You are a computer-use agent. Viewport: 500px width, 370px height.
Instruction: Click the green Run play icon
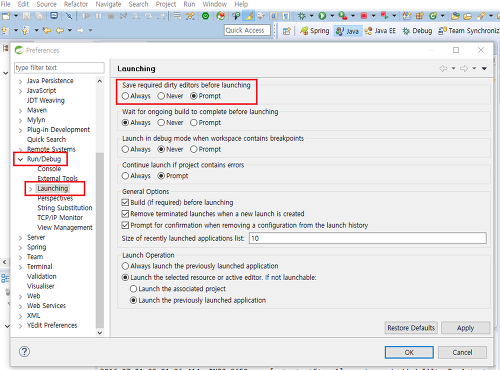(x=322, y=16)
